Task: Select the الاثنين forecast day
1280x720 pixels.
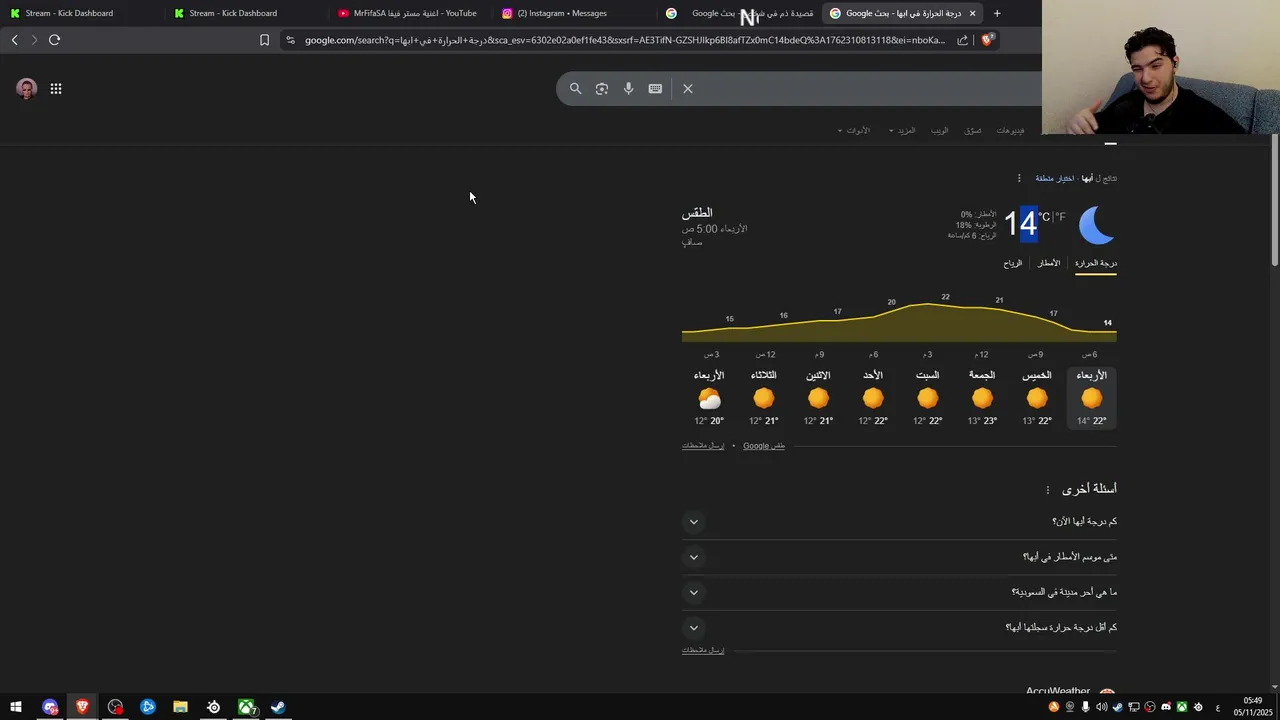Action: pos(818,397)
